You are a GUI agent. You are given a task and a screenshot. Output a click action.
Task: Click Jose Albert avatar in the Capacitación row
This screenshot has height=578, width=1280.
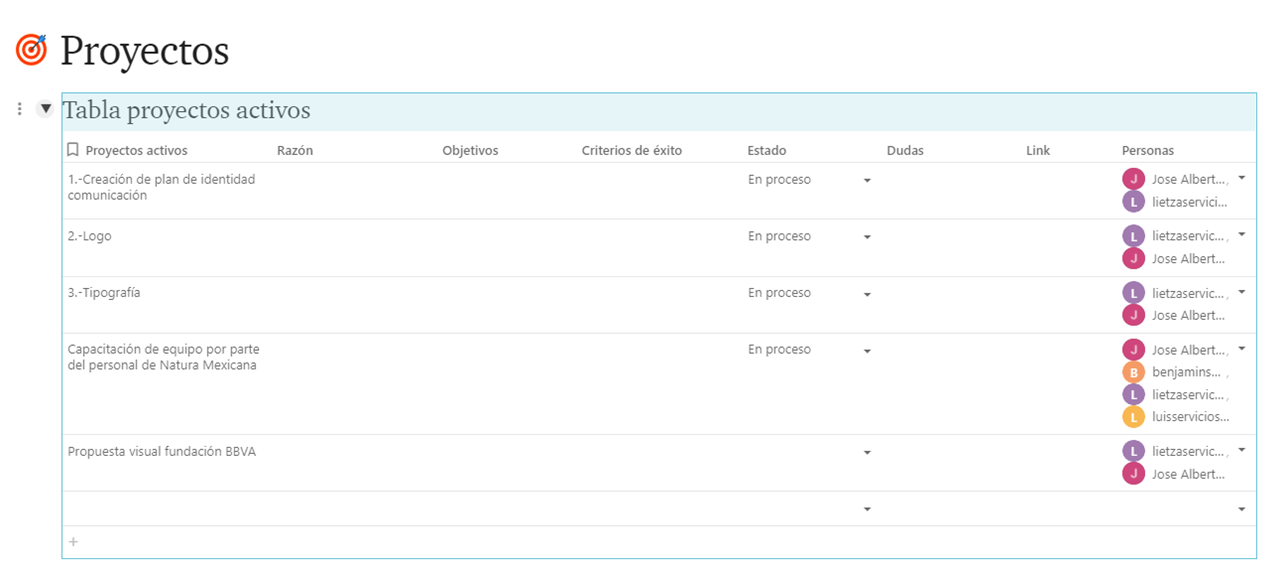(x=1133, y=350)
